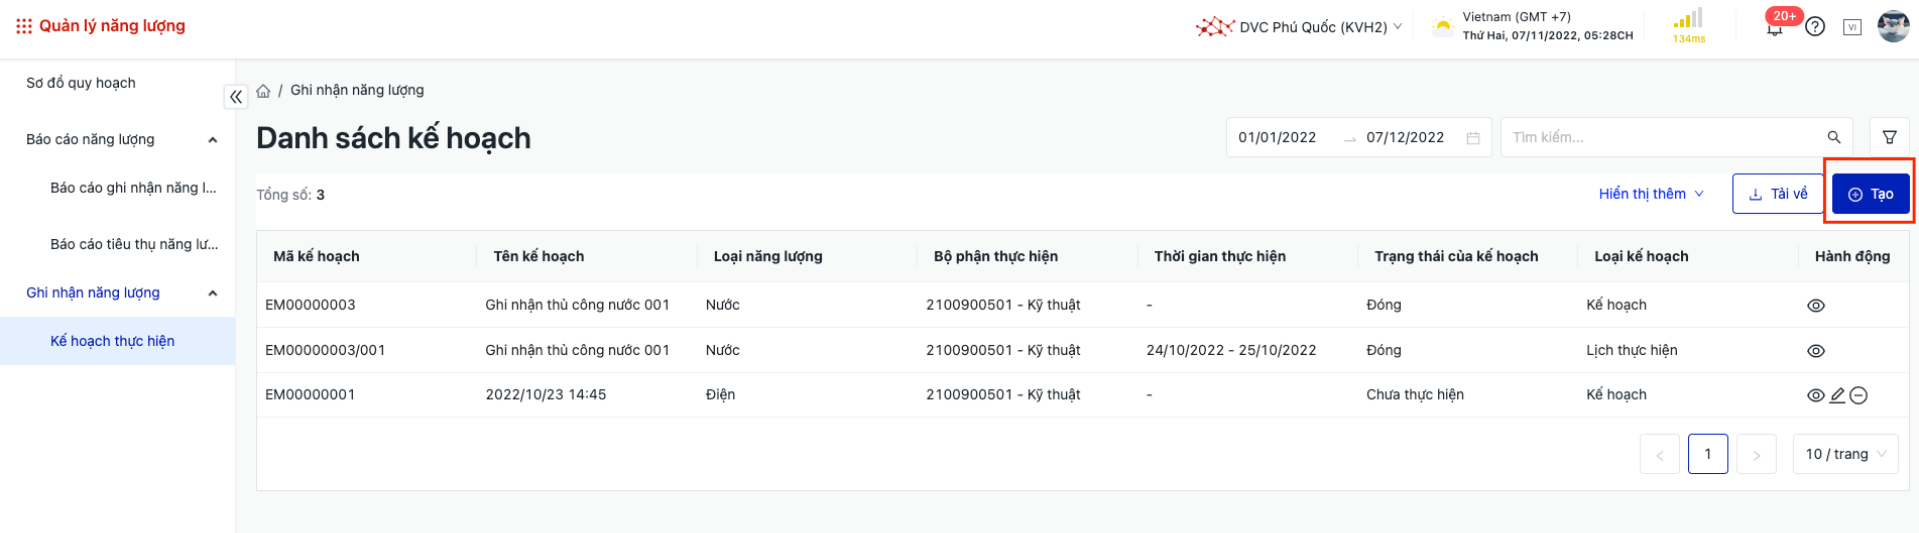Delete plan EM00000001 with minus icon
Viewport: 1919px width, 533px height.
coord(1858,396)
